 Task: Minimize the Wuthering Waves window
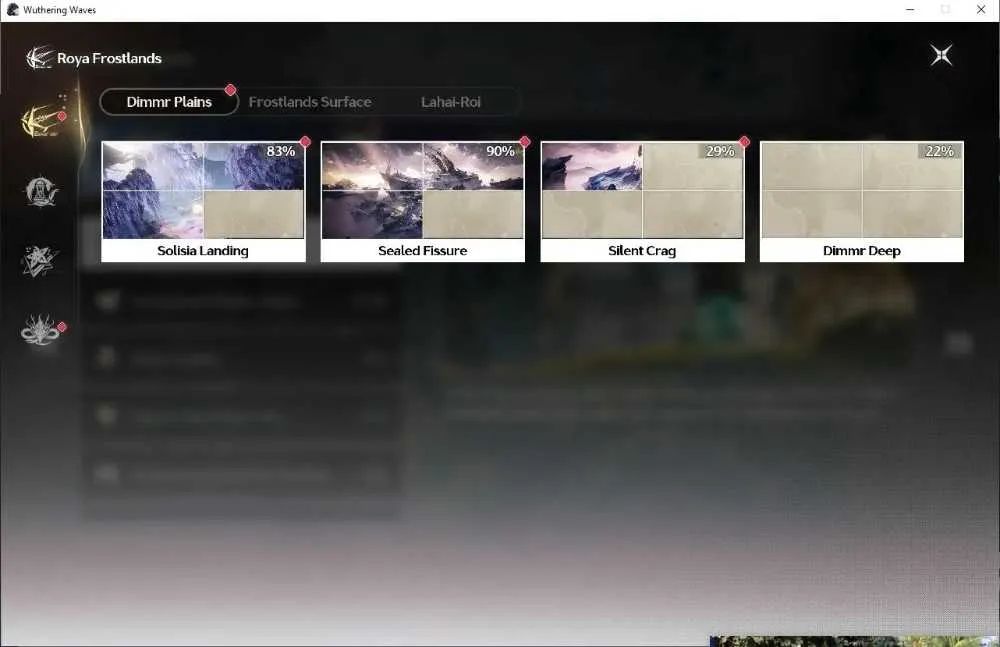point(910,10)
